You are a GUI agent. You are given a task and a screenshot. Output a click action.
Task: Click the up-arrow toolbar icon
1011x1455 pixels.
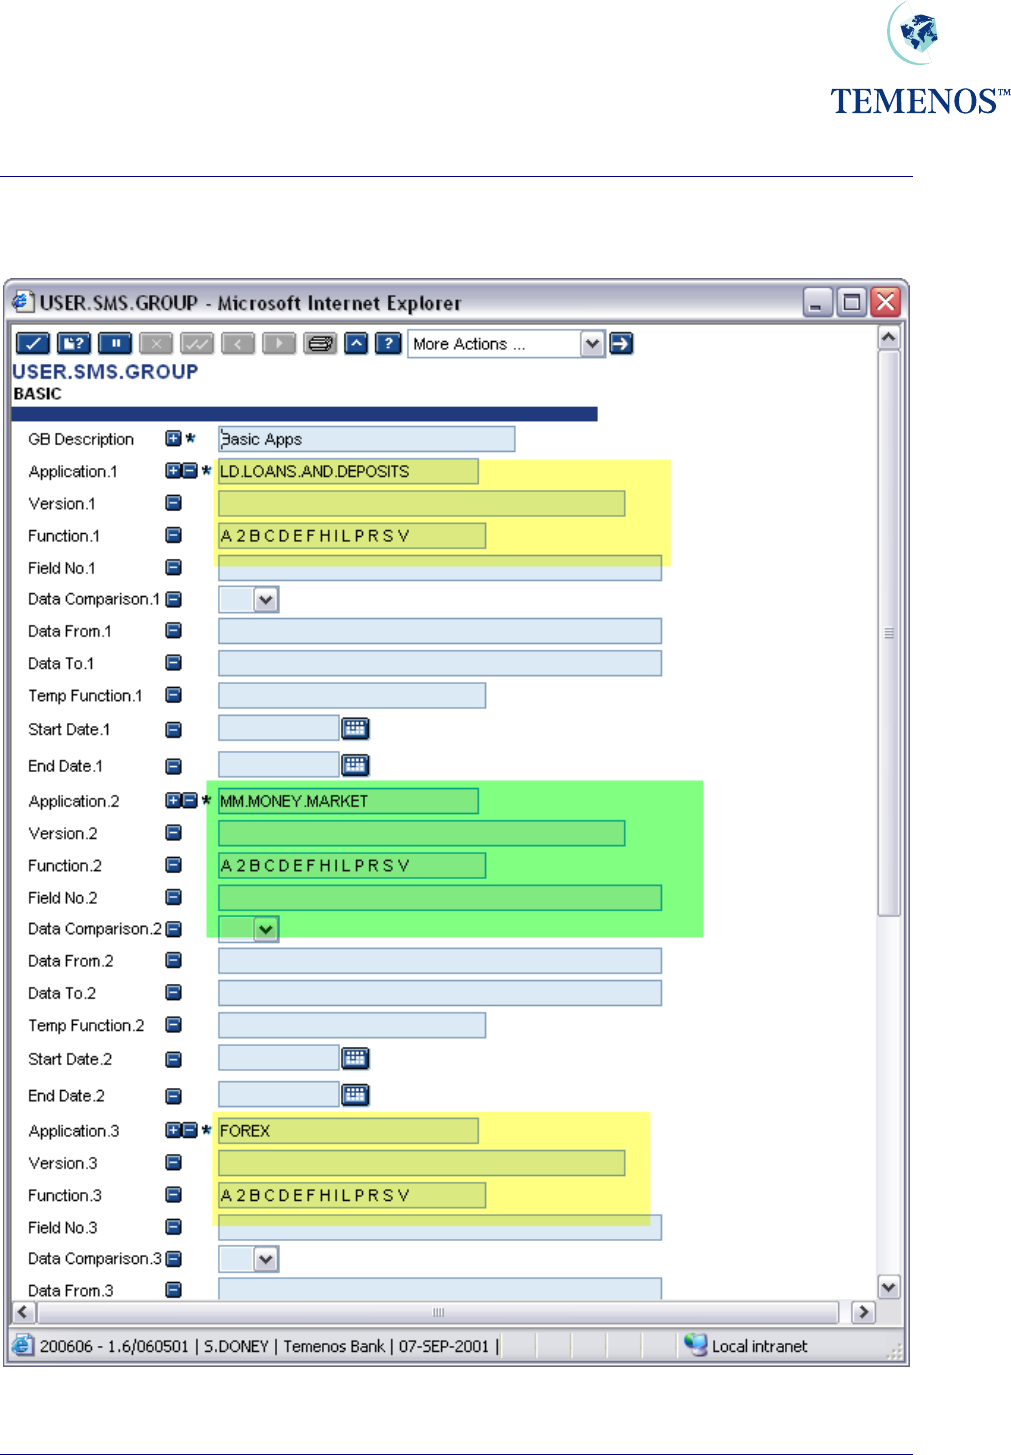click(356, 344)
